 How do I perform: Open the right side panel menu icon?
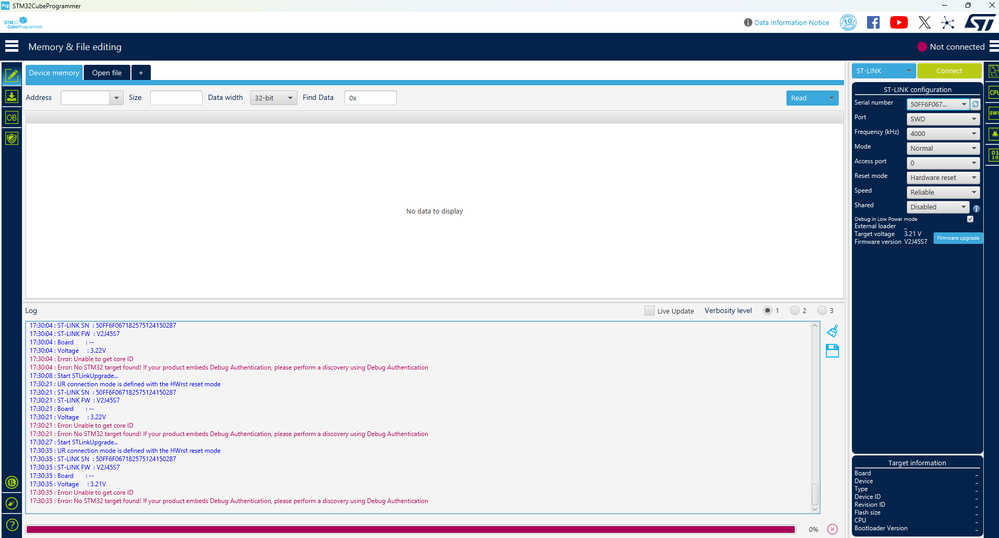[993, 47]
